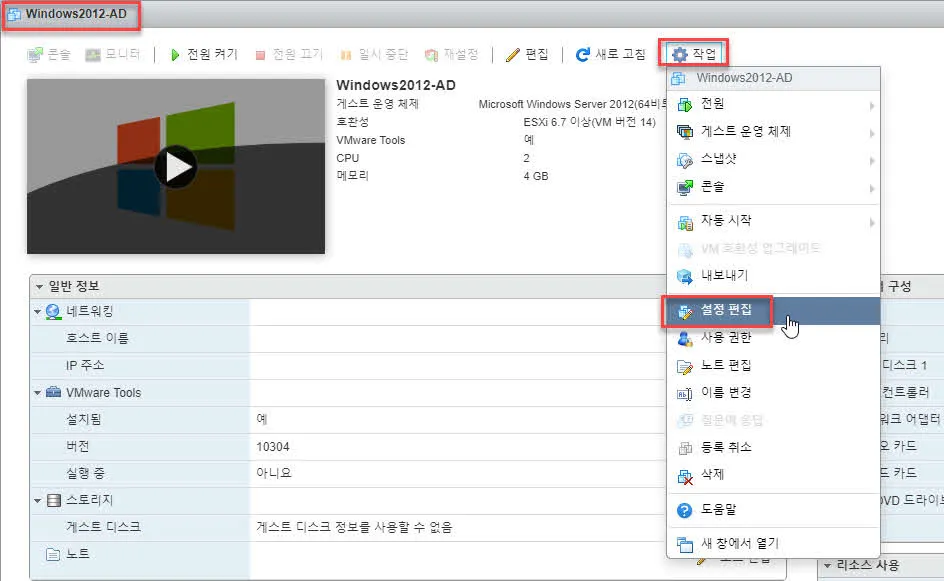Open 도움말 from the actions menu
This screenshot has width=944, height=581.
tap(774, 510)
